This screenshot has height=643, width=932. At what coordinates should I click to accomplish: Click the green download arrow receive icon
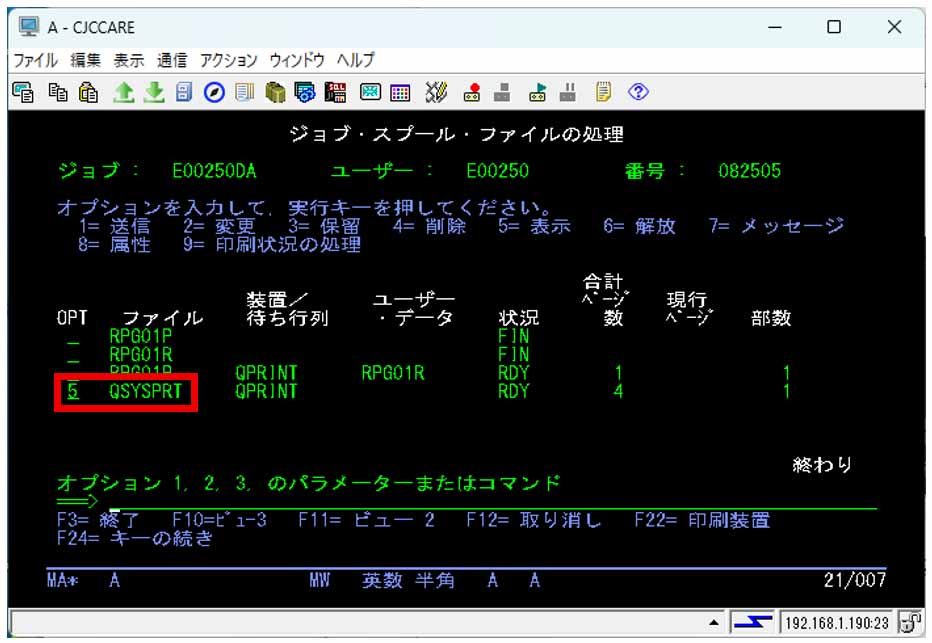[153, 92]
